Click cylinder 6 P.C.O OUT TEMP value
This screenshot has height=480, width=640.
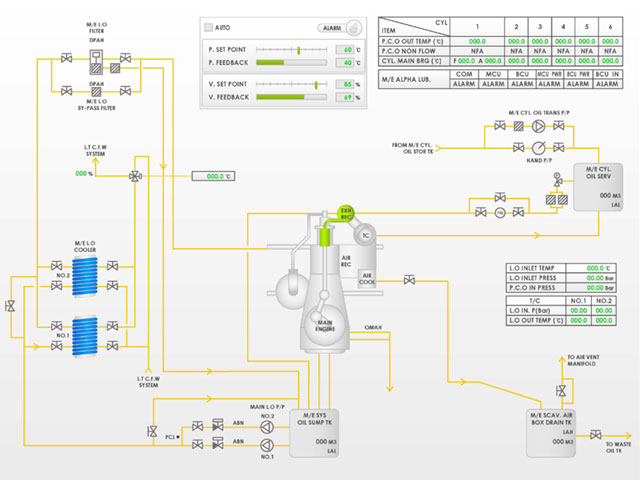point(610,41)
